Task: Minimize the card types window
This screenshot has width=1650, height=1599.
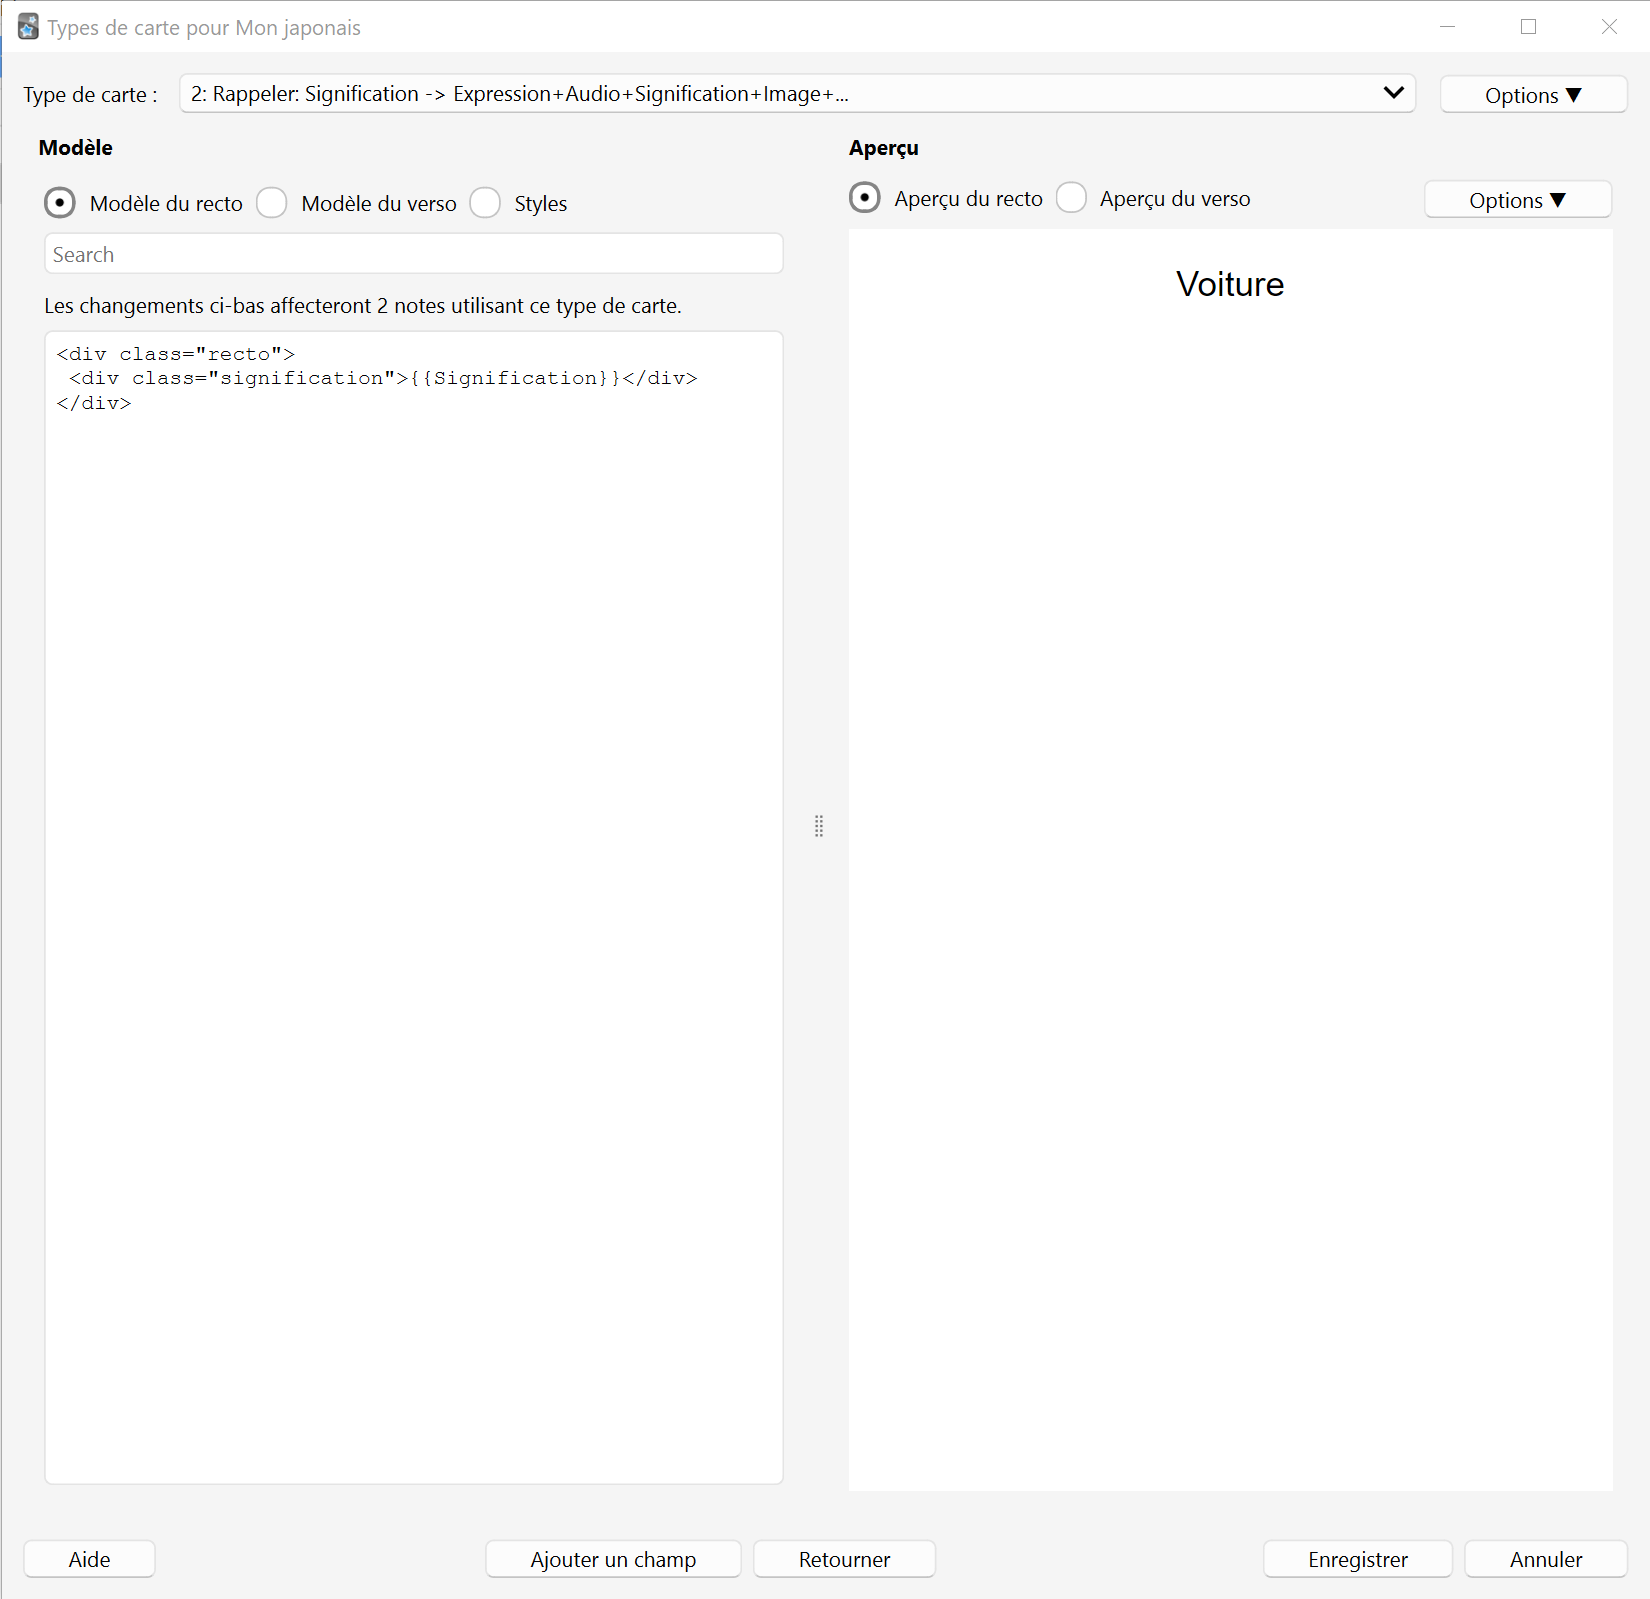Action: (1447, 27)
